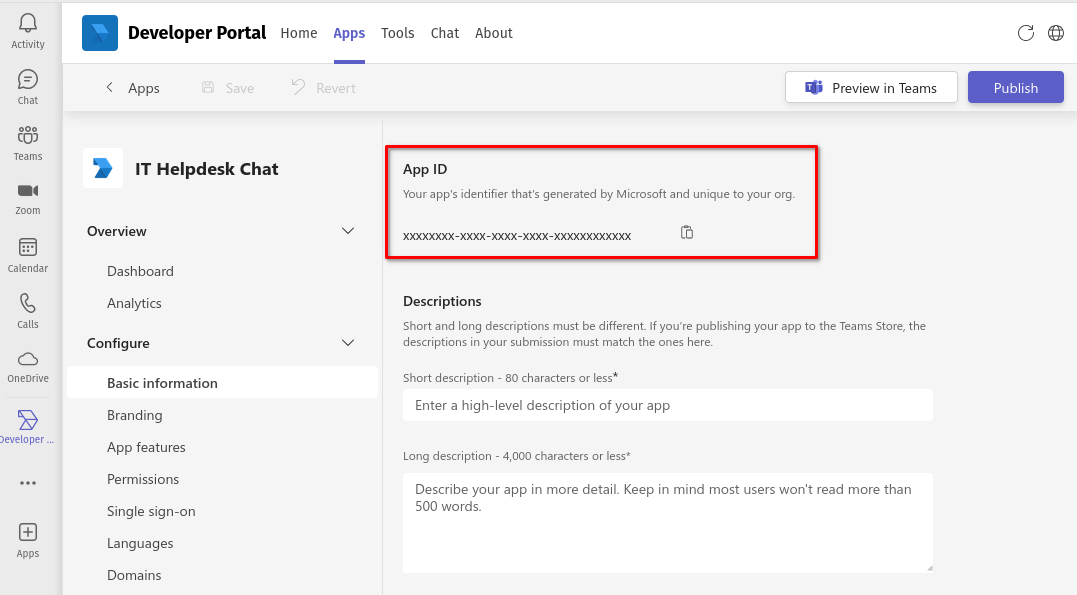The width and height of the screenshot is (1077, 595).
Task: Open the Chat tab in Developer Portal
Action: (x=444, y=33)
